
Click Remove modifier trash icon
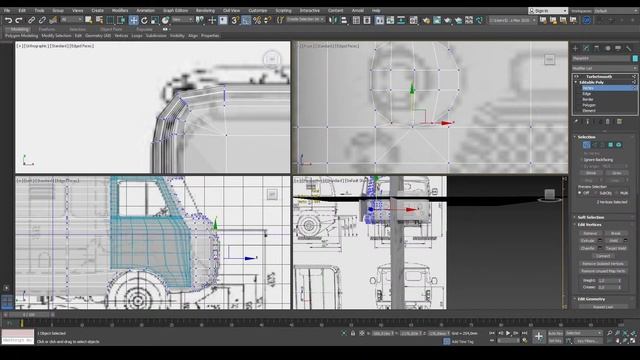point(608,122)
